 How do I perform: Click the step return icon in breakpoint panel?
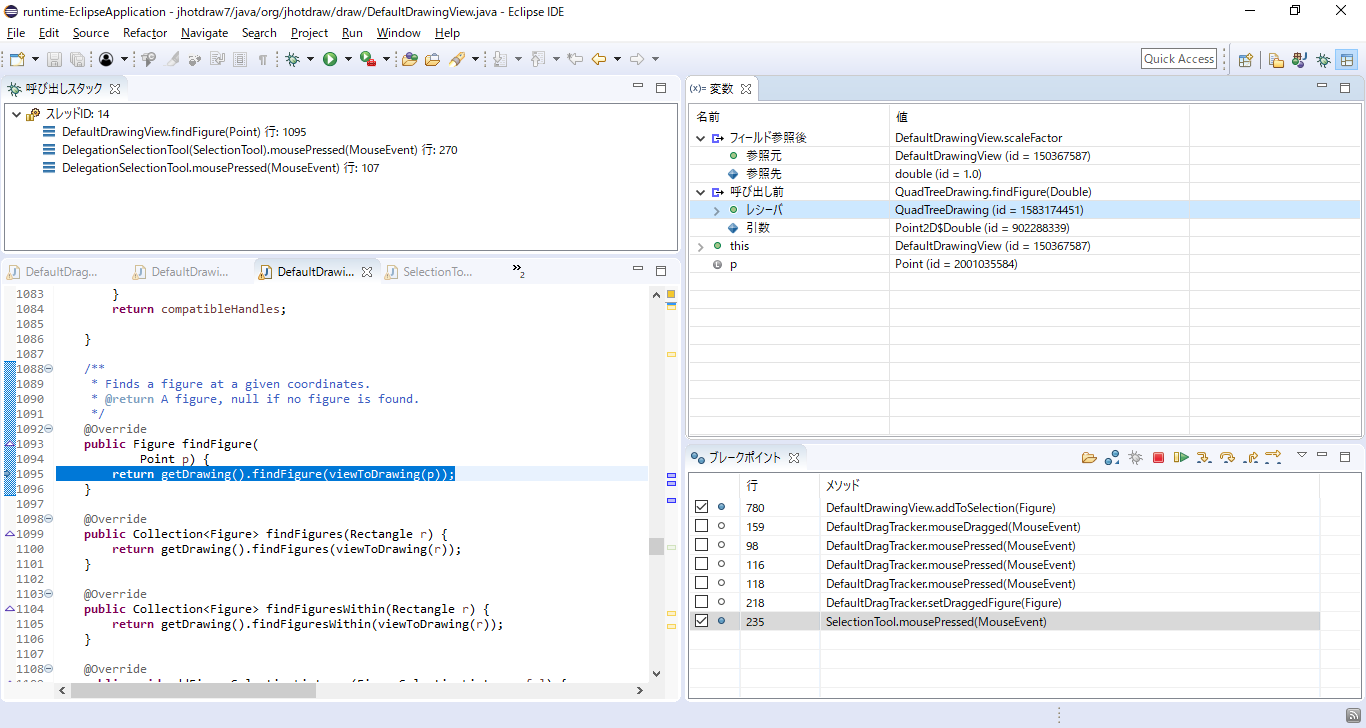coord(1250,457)
